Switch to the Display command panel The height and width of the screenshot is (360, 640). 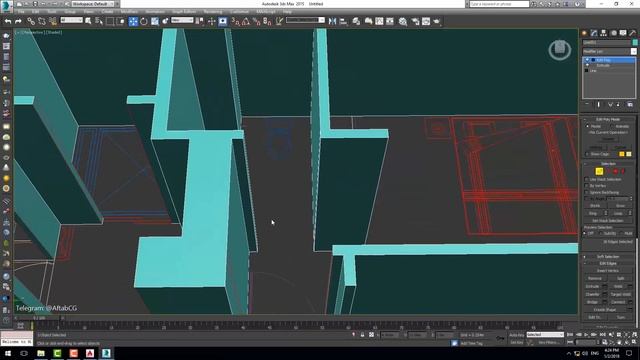623,33
